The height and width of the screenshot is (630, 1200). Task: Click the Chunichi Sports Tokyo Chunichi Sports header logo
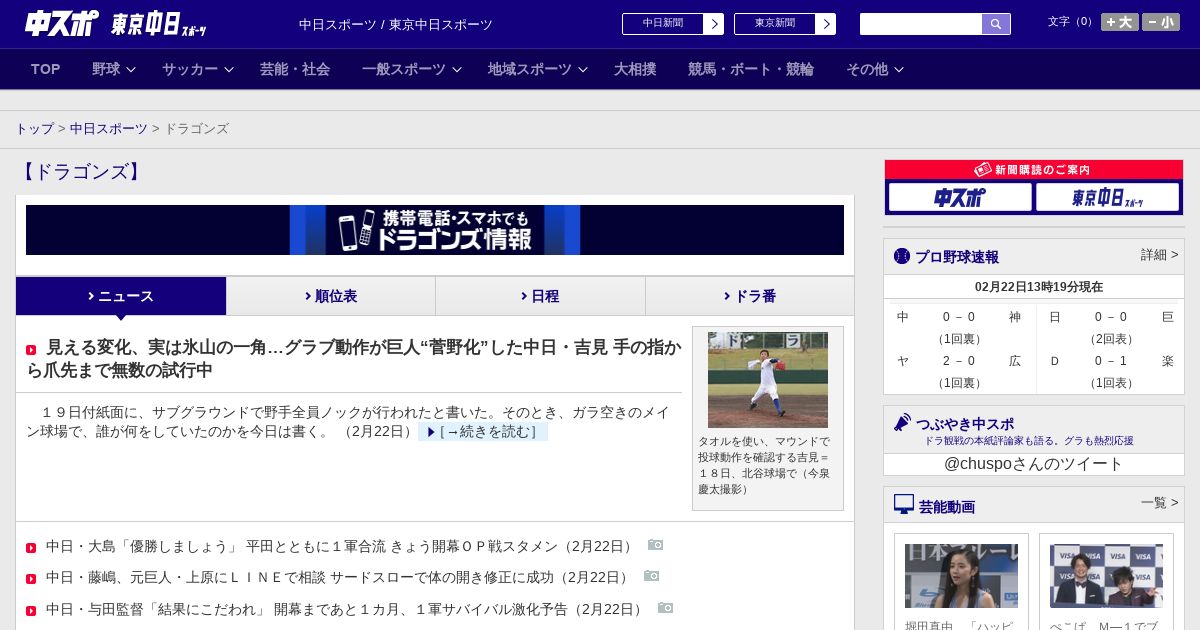pos(115,23)
